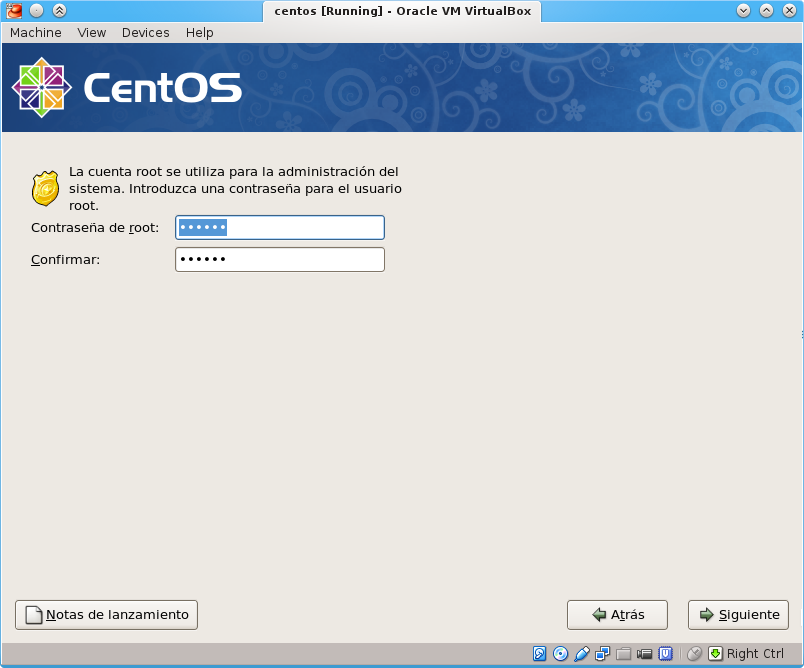Screen dimensions: 804x668
Task: Click the network adapters status icon
Action: pos(602,654)
